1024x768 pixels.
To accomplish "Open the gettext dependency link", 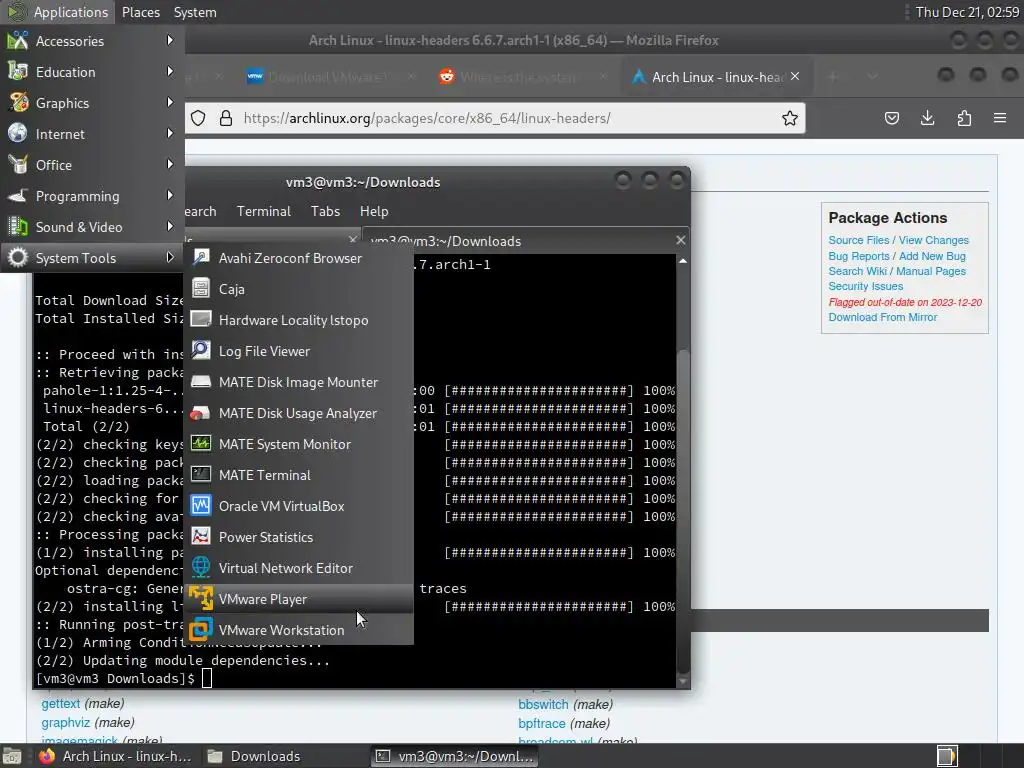I will [61, 703].
